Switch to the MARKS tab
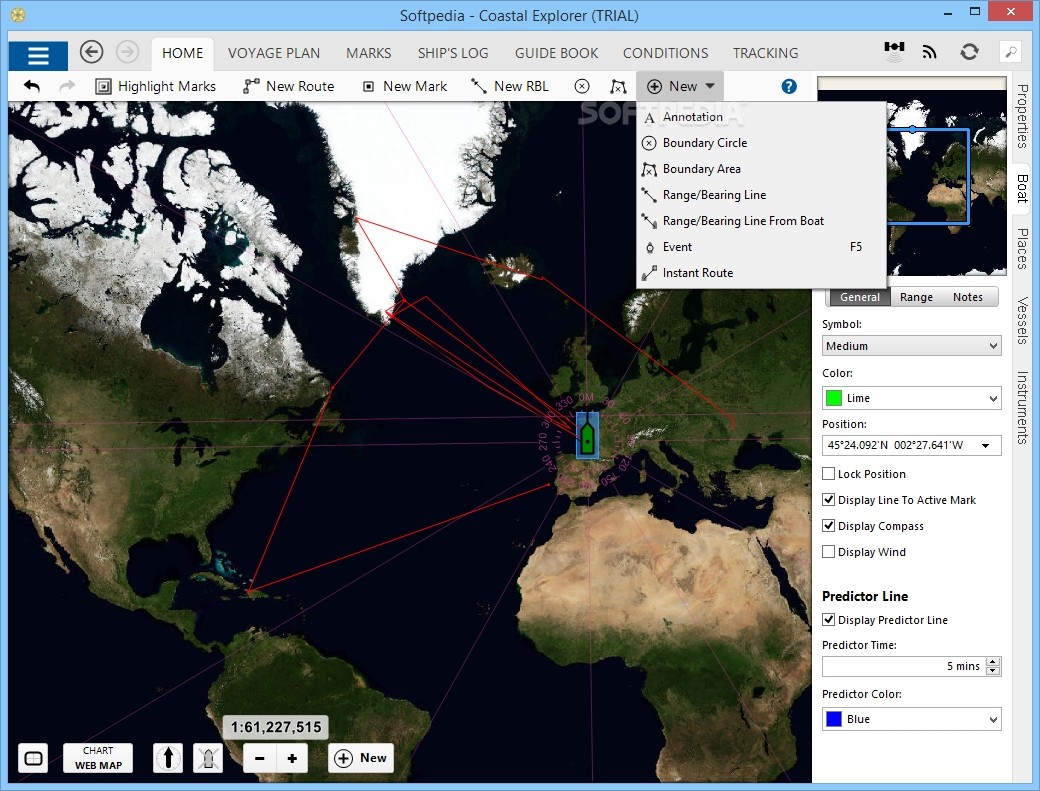 (x=369, y=53)
